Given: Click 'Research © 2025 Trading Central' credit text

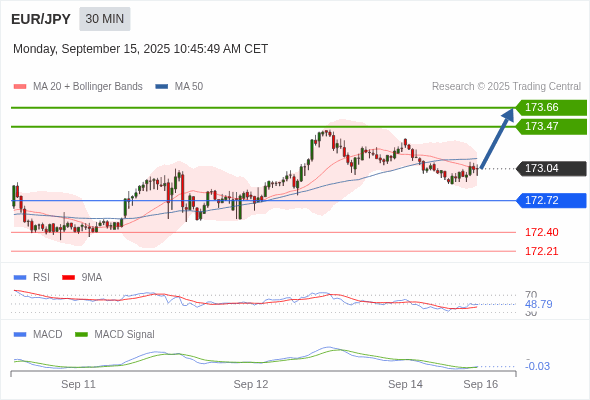Looking at the screenshot, I should tap(506, 87).
